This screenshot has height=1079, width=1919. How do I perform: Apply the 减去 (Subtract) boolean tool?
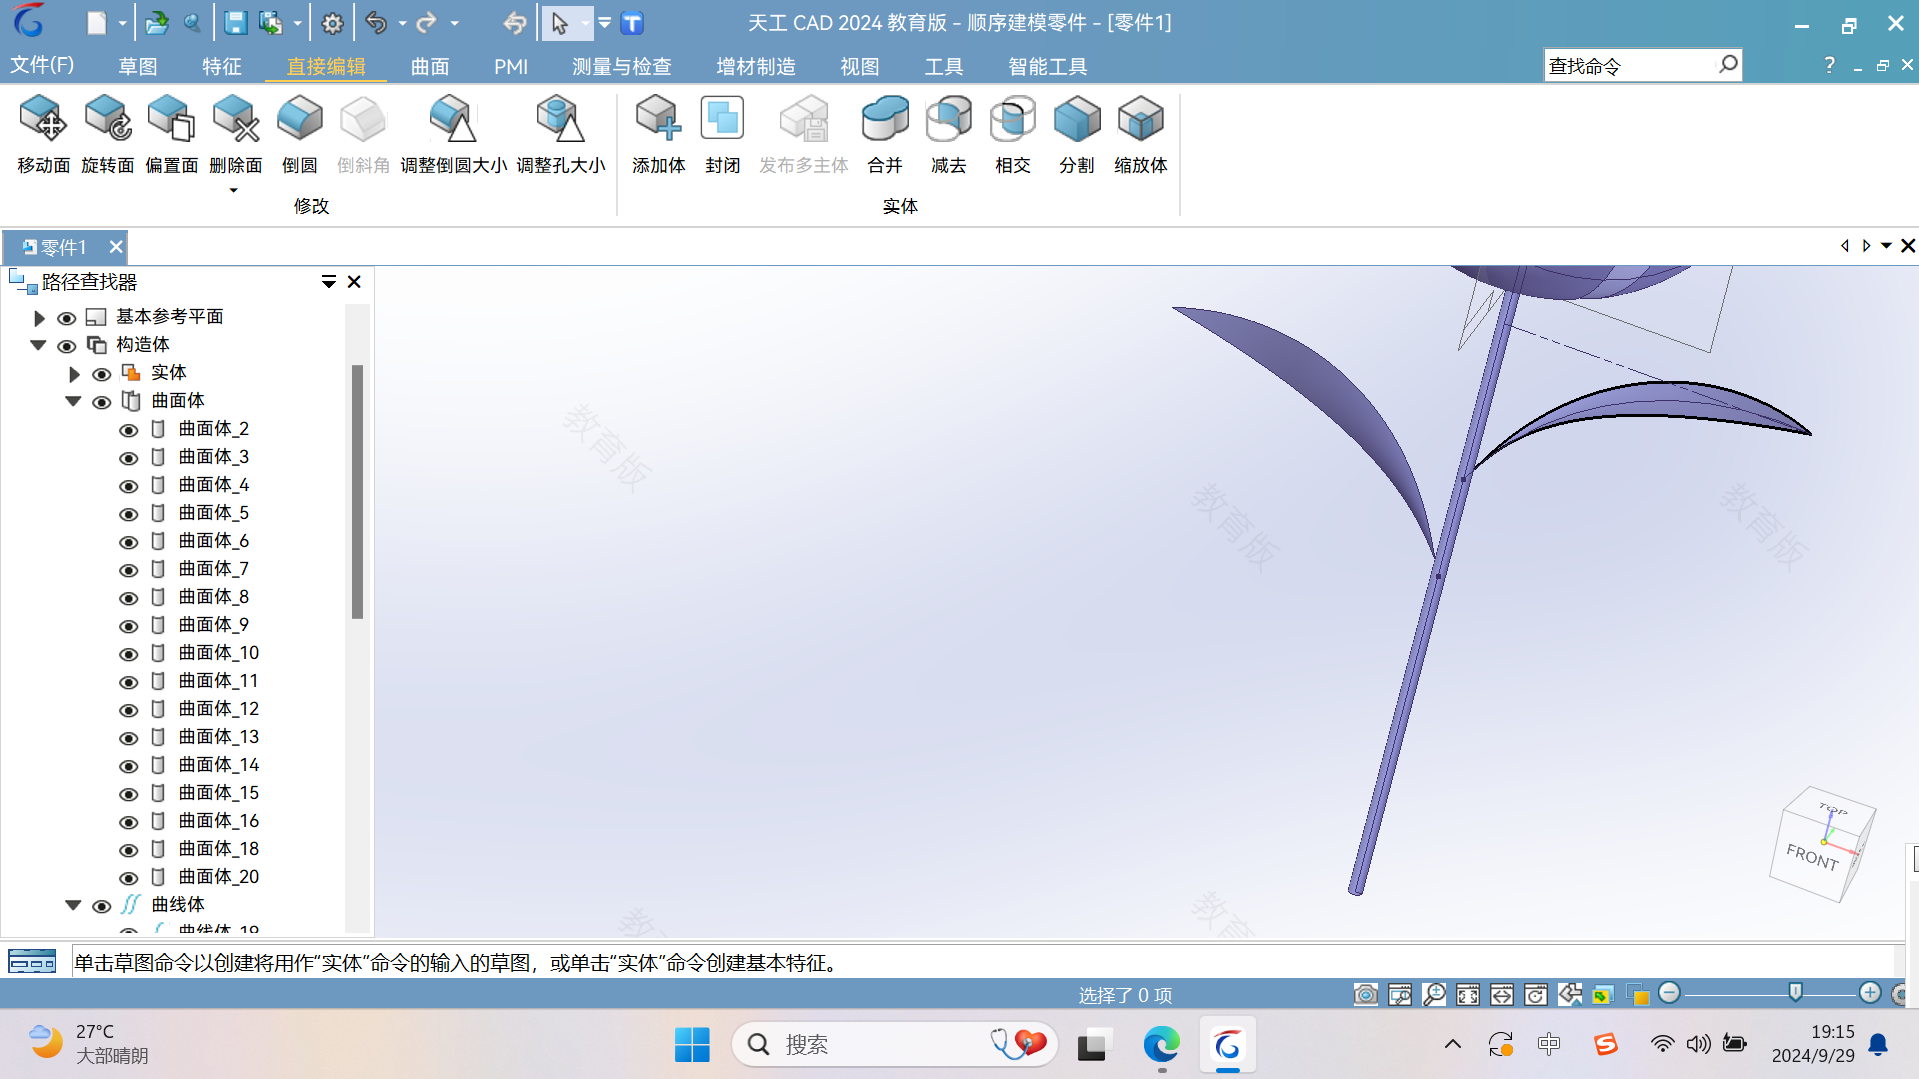click(x=948, y=135)
